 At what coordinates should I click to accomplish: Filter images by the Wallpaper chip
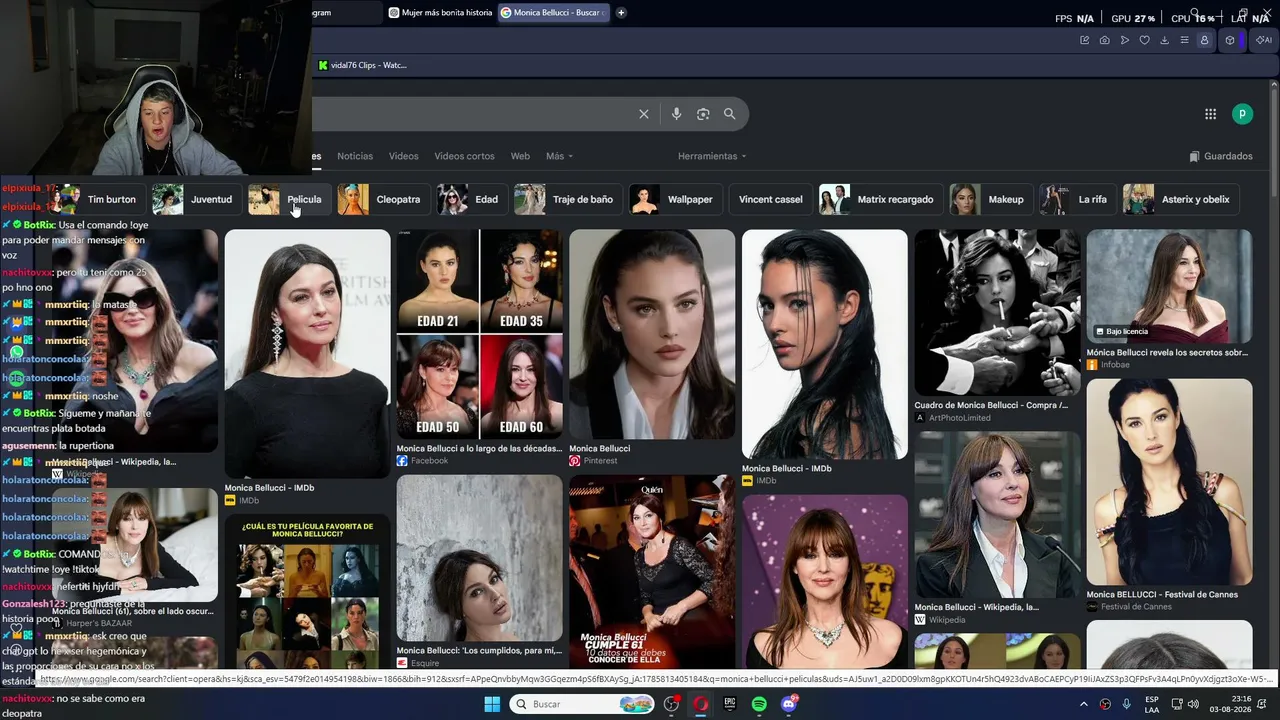click(675, 199)
